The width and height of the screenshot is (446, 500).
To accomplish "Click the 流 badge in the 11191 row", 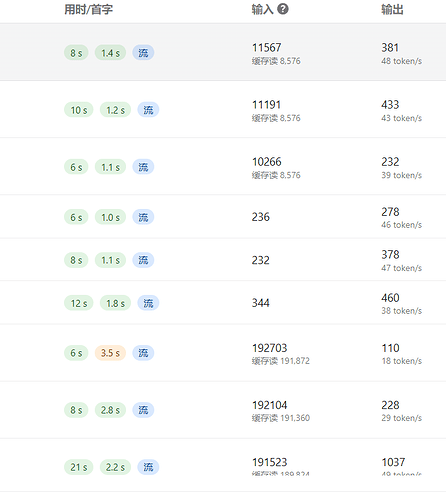I will coord(148,110).
